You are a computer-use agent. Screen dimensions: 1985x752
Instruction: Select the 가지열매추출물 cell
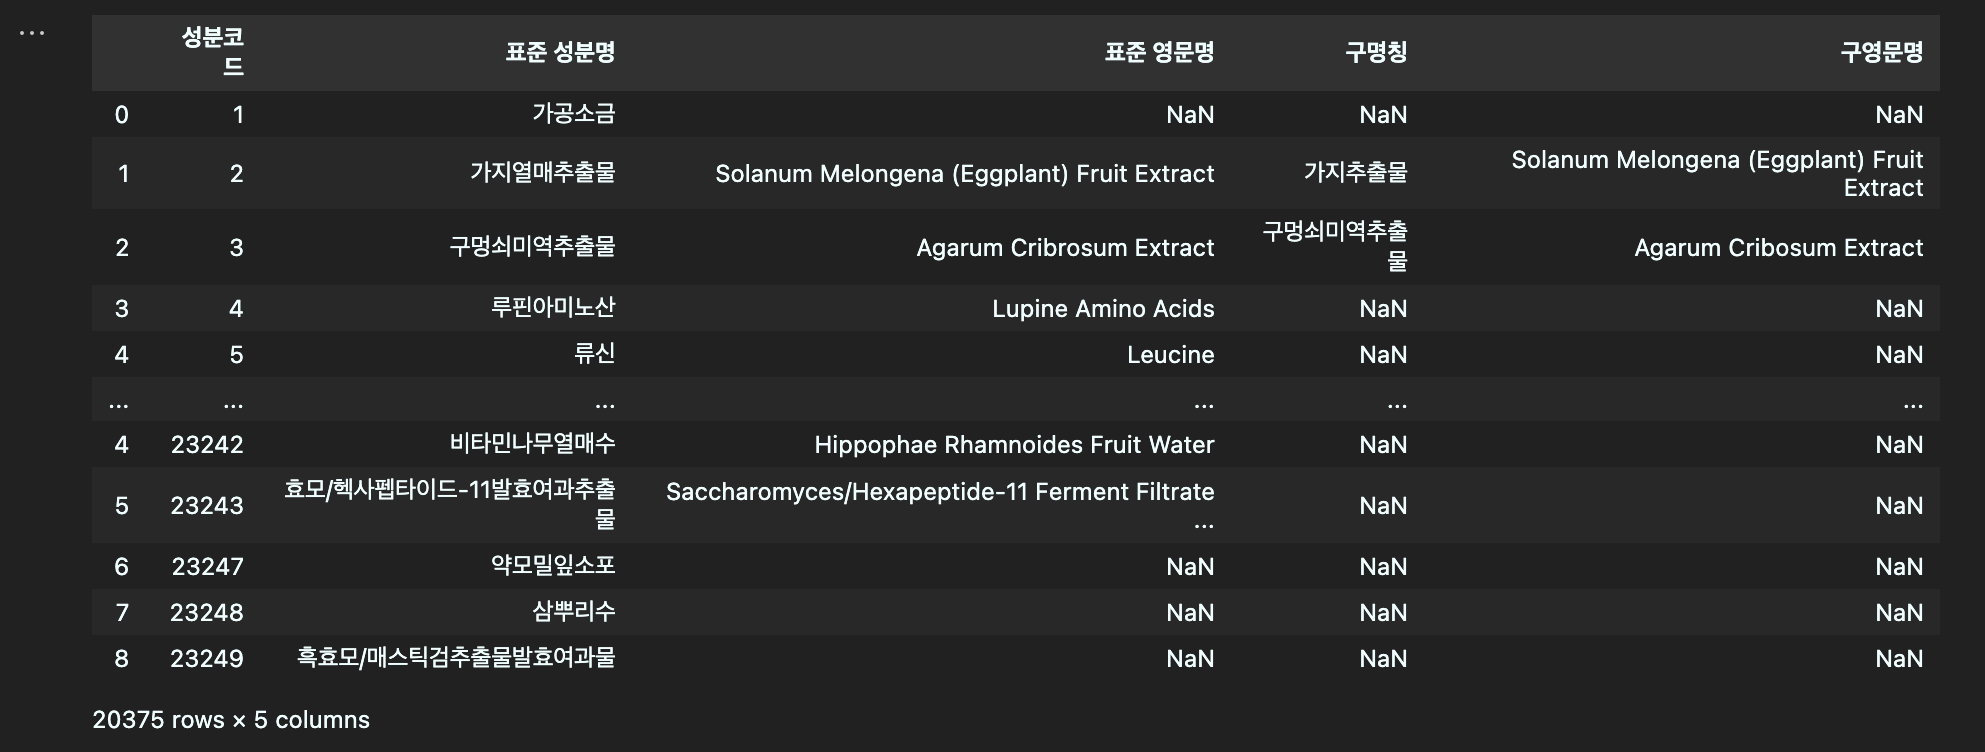(x=543, y=173)
